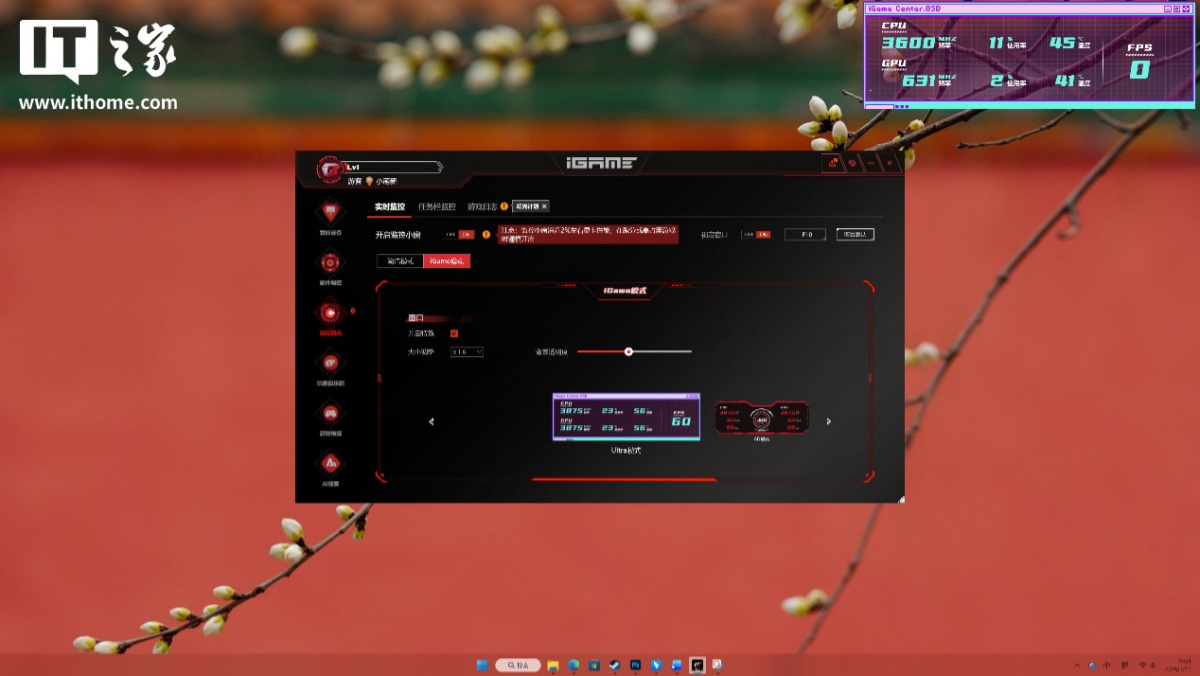This screenshot has width=1200, height=676.
Task: Switch to the 游戏日志 tab
Action: point(482,207)
